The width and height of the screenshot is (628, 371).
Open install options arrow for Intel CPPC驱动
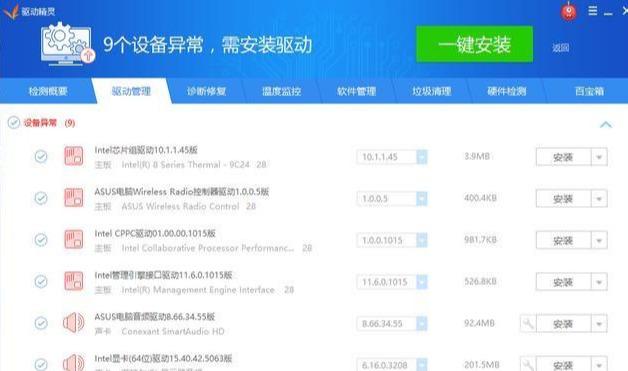coord(599,240)
